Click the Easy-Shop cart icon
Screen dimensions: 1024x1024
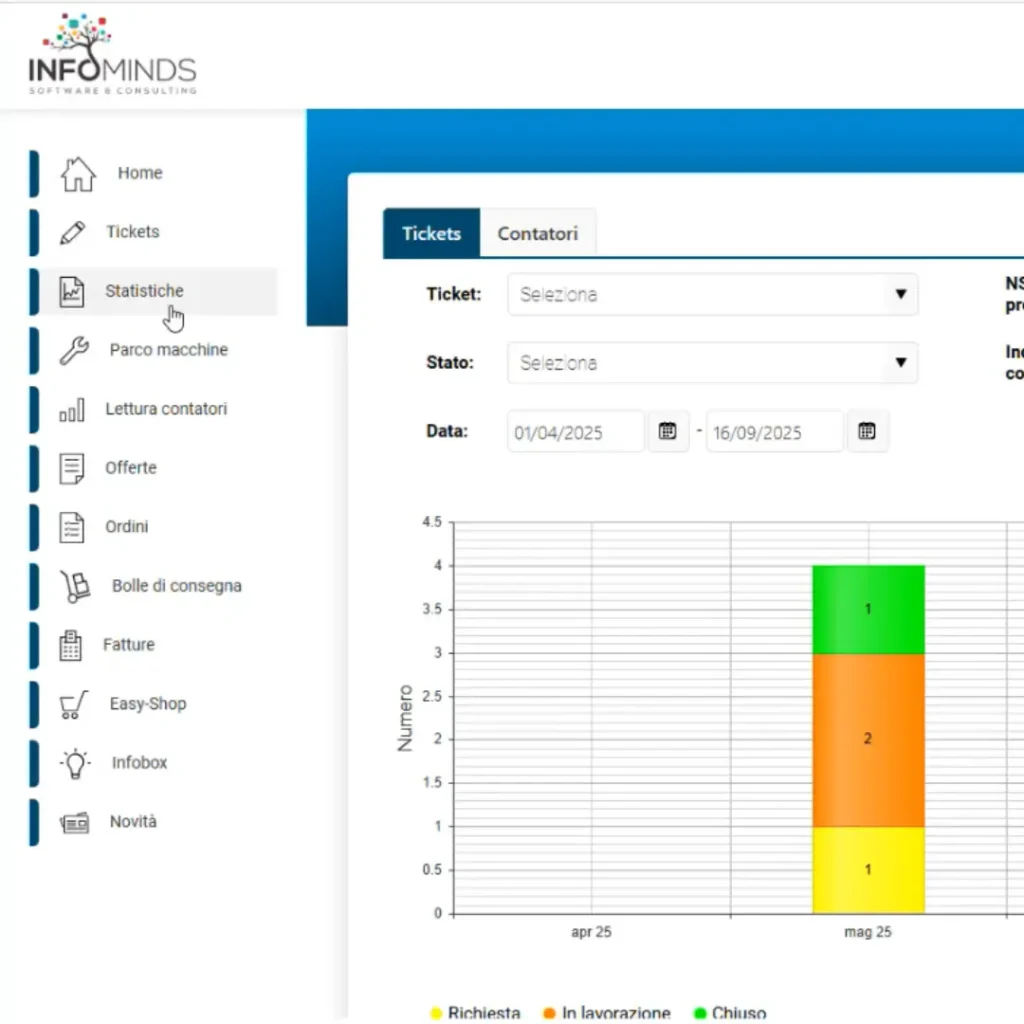point(73,705)
